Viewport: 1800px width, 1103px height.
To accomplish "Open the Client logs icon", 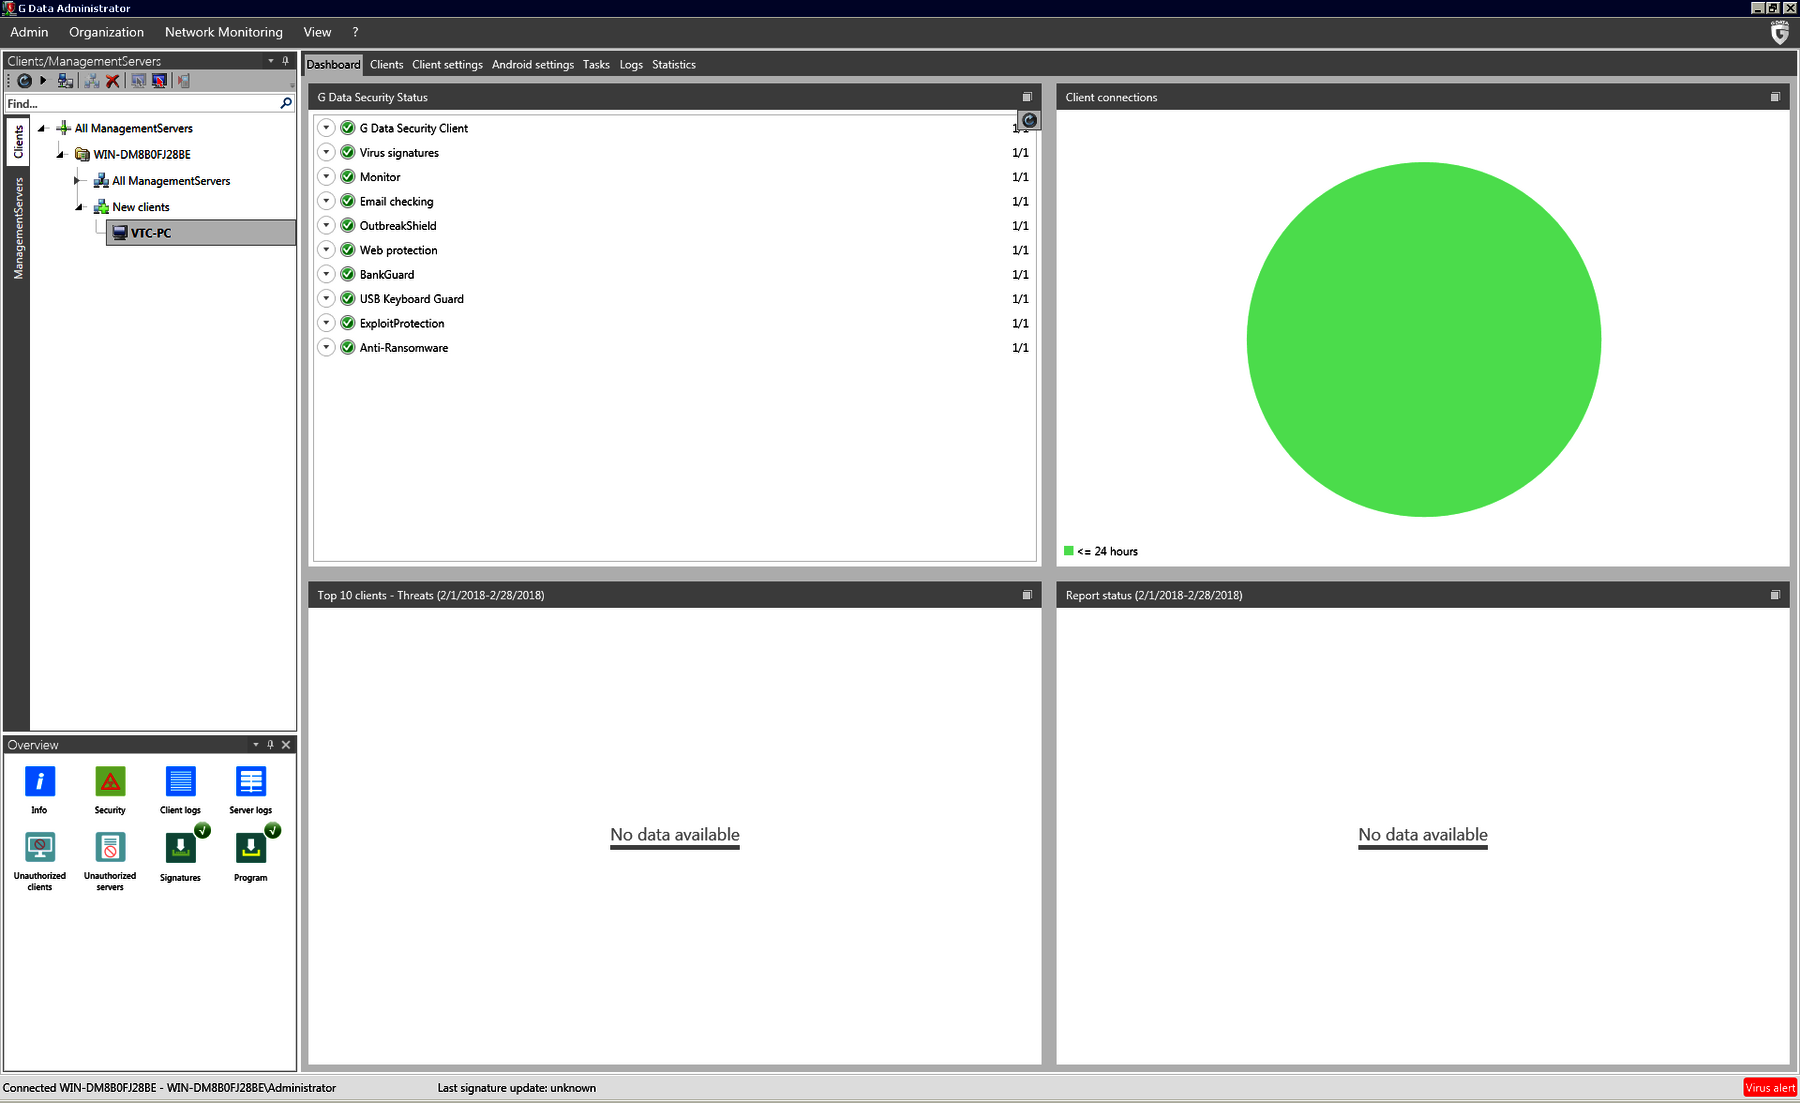I will click(x=180, y=783).
